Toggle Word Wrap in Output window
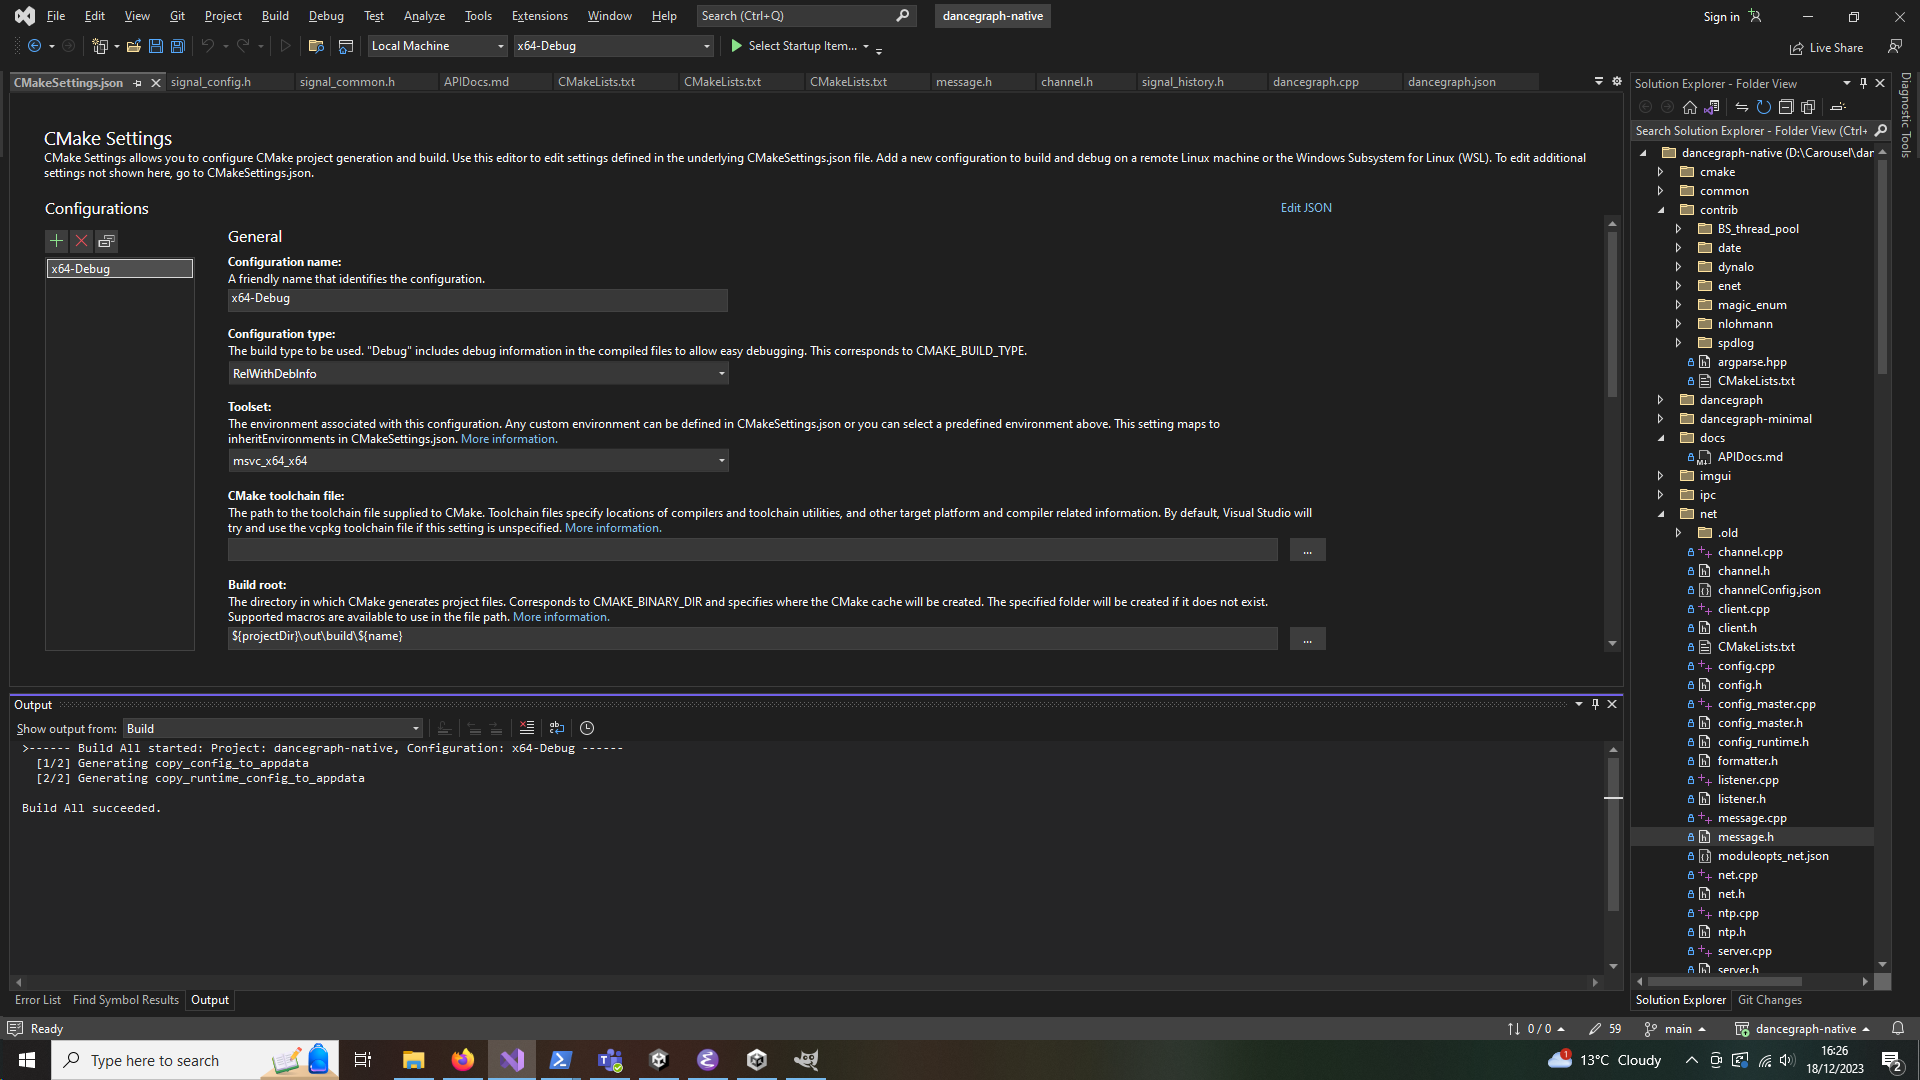1920x1080 pixels. pos(557,728)
